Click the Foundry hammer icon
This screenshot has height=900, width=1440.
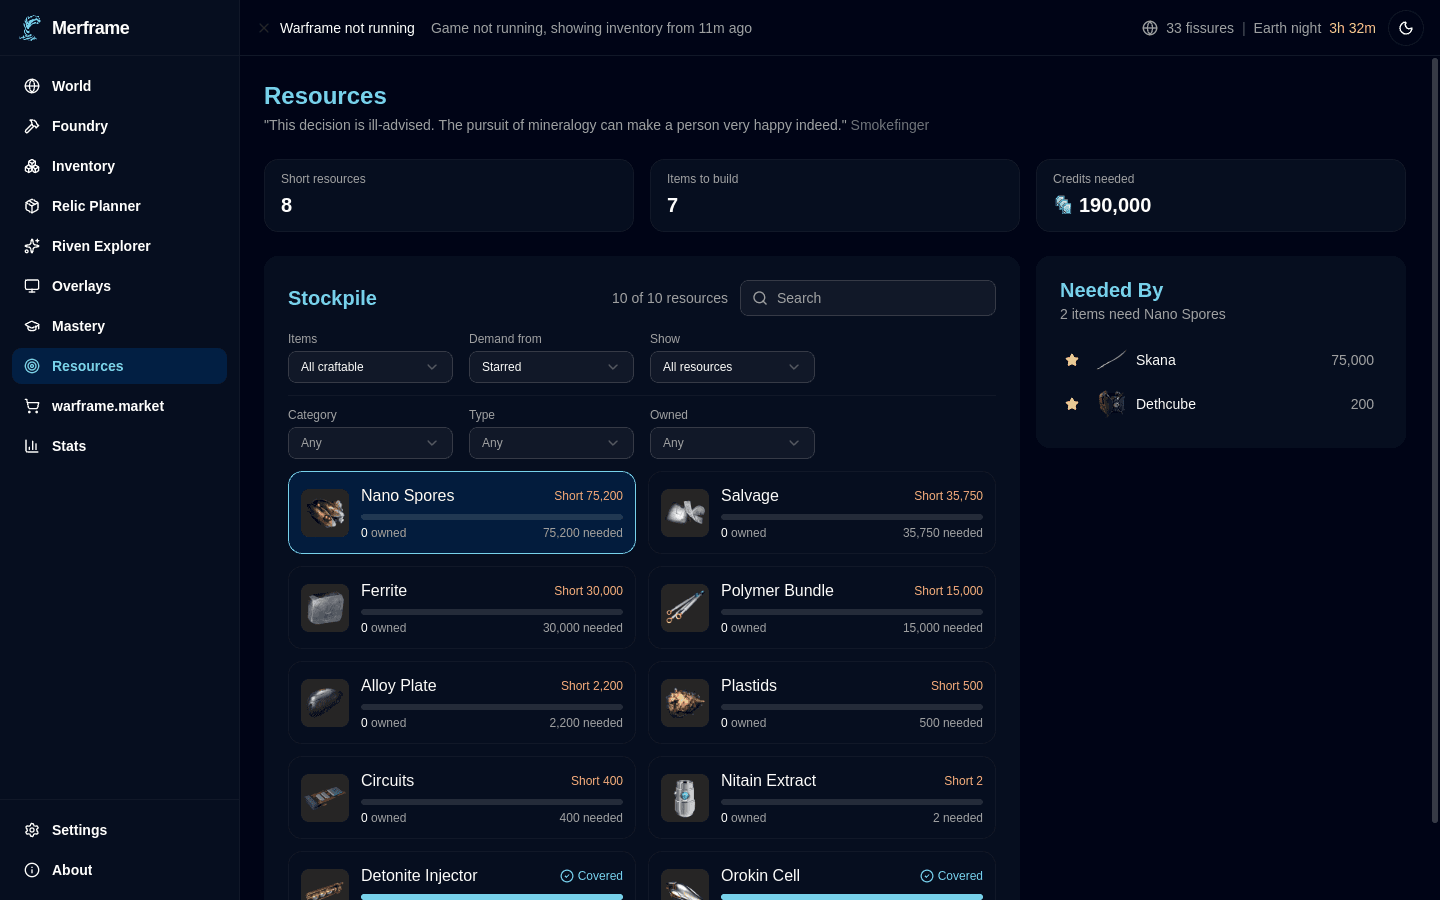pyautogui.click(x=32, y=126)
